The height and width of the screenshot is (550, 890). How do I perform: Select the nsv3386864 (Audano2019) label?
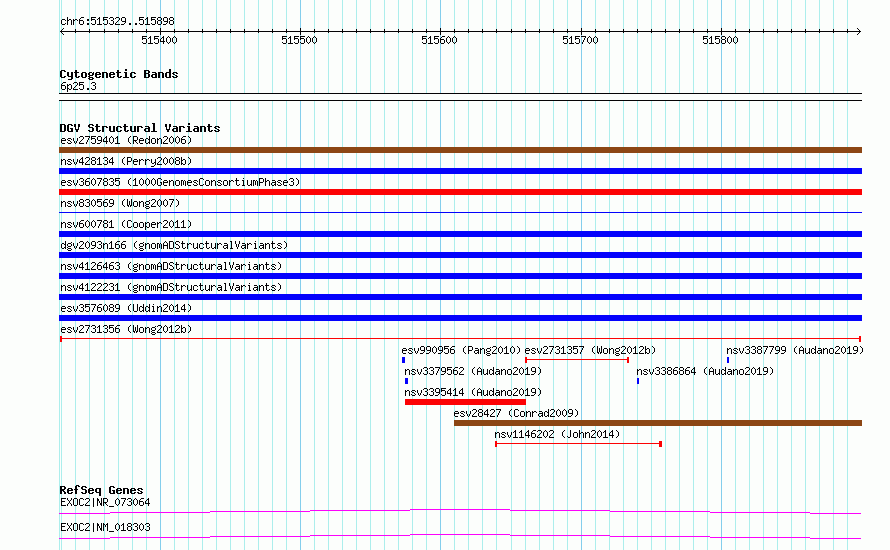click(x=705, y=371)
